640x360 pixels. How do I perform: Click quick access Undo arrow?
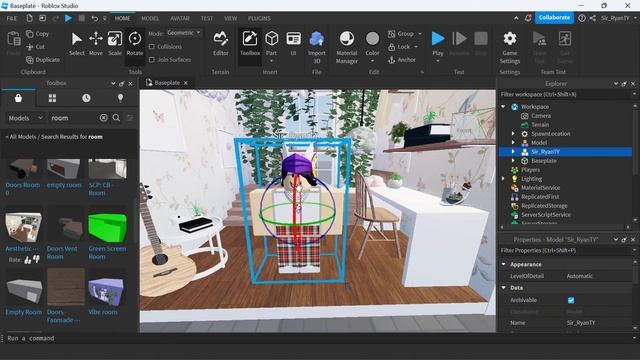click(94, 18)
